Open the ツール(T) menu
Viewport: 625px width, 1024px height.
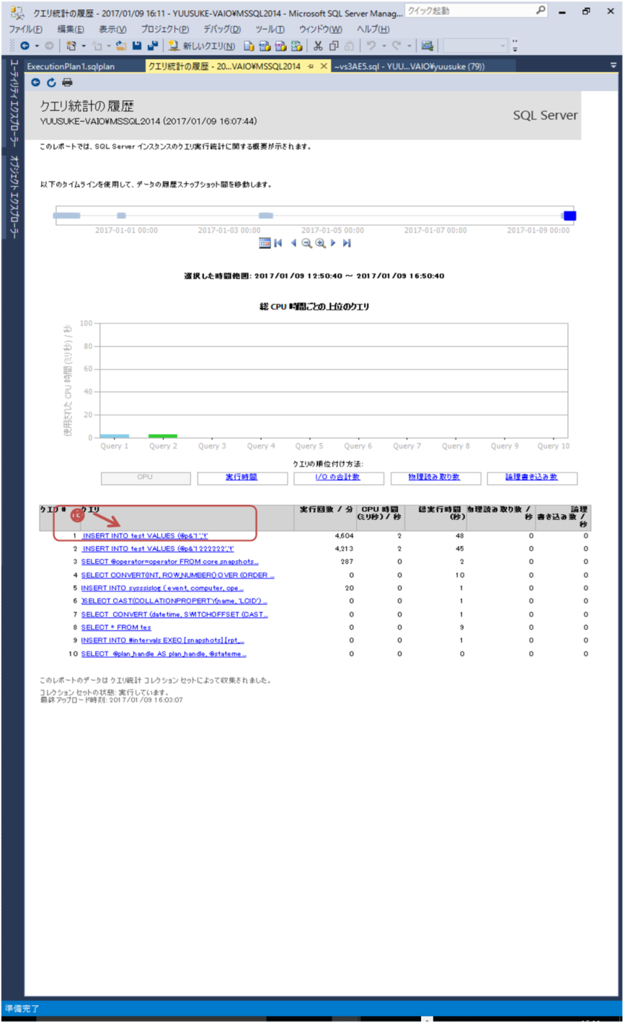click(x=270, y=29)
